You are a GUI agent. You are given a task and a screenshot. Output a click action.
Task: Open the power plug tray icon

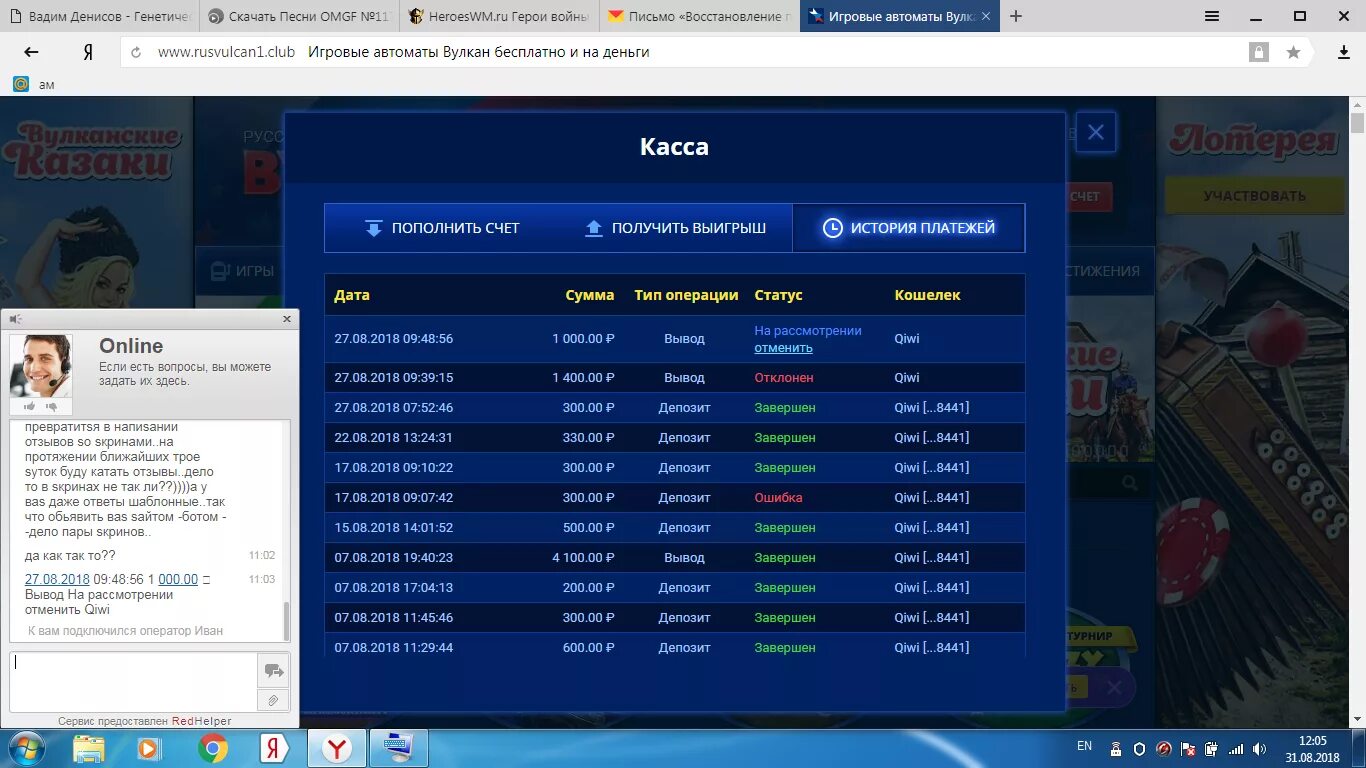tap(1212, 748)
